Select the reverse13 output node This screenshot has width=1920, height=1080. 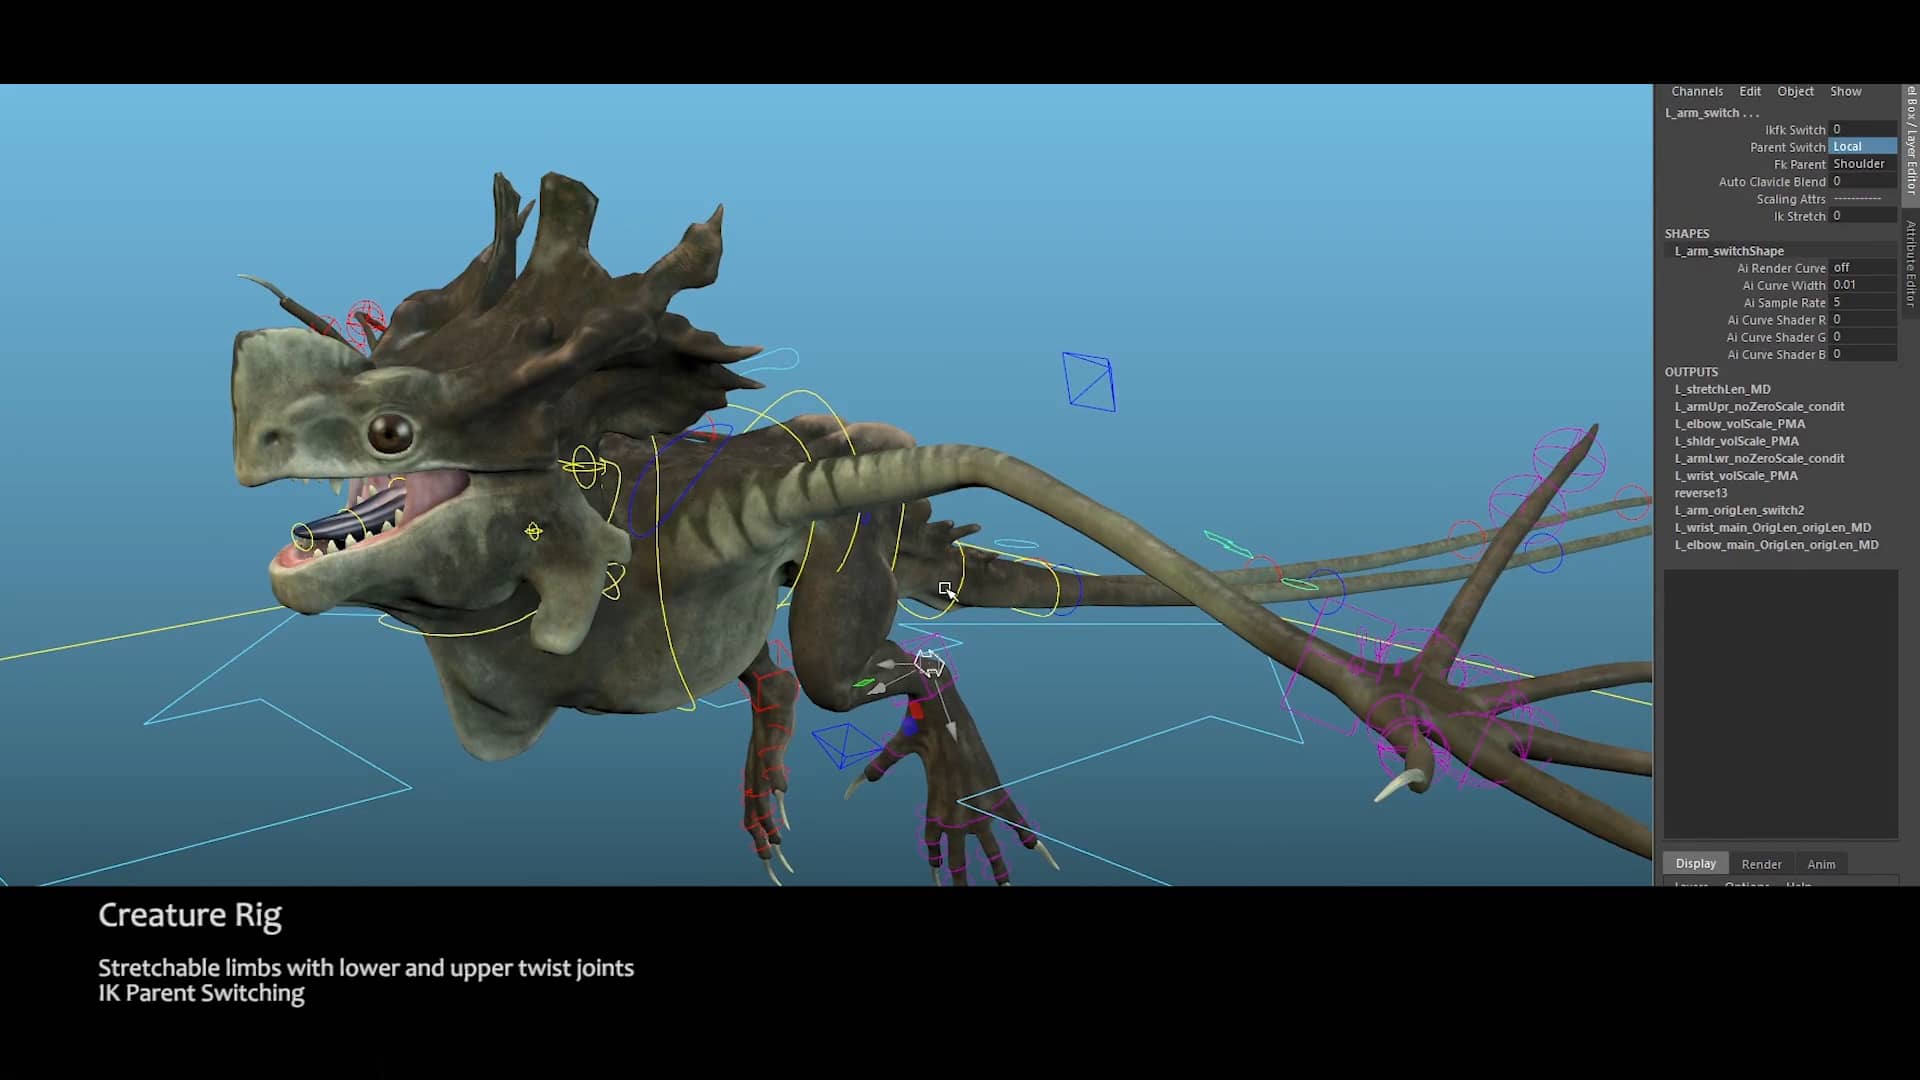tap(1703, 493)
